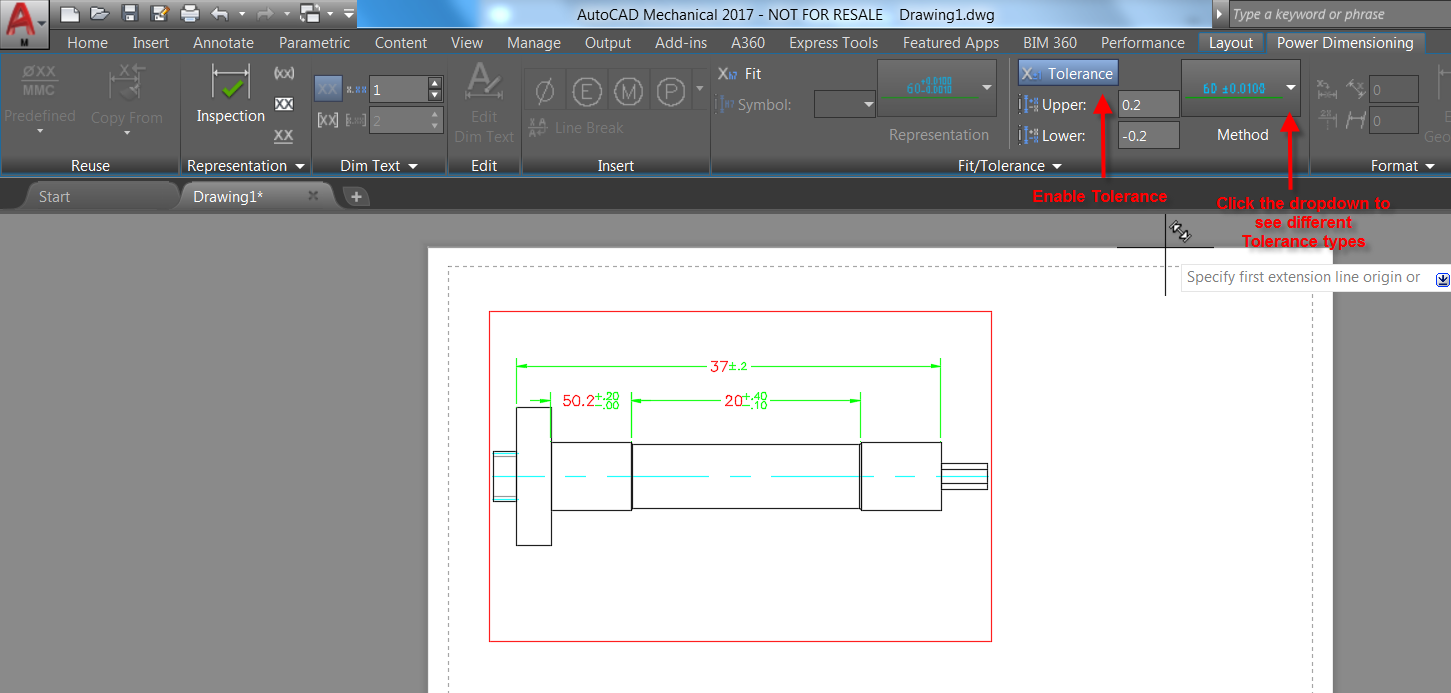Click the Open folder icon
The width and height of the screenshot is (1451, 693).
pos(99,14)
